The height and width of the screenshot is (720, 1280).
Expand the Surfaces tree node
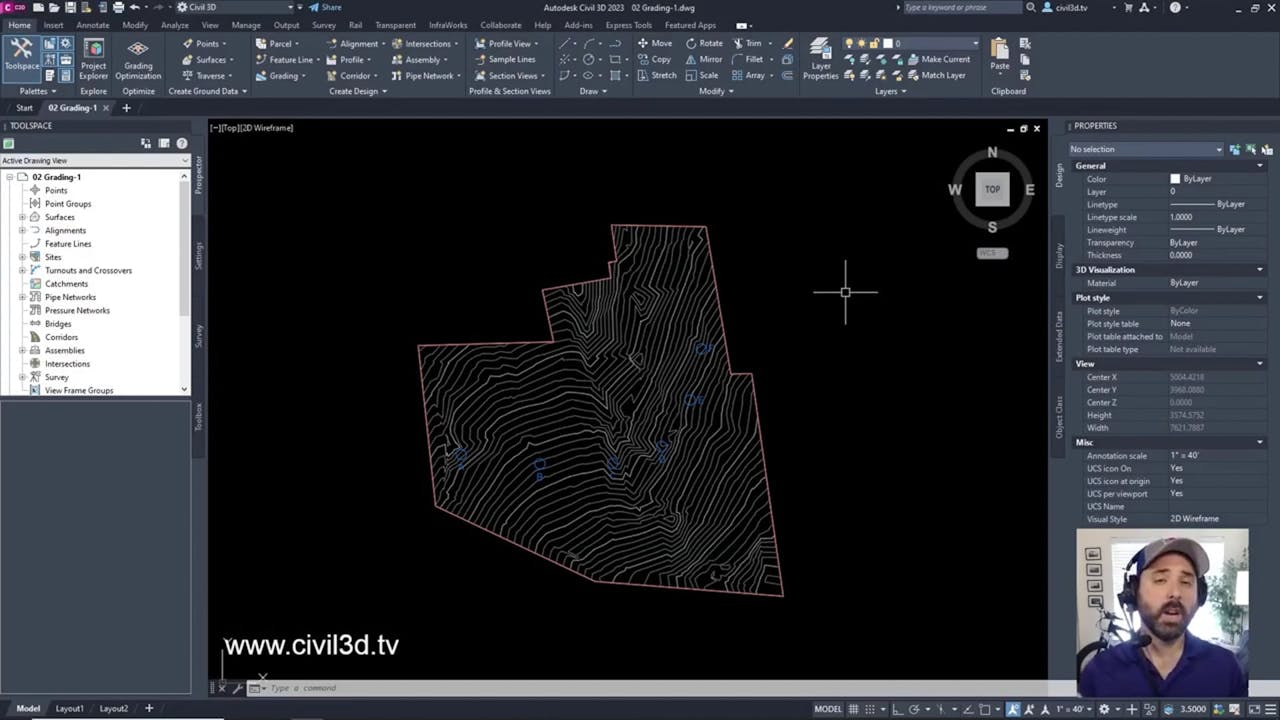tap(22, 217)
